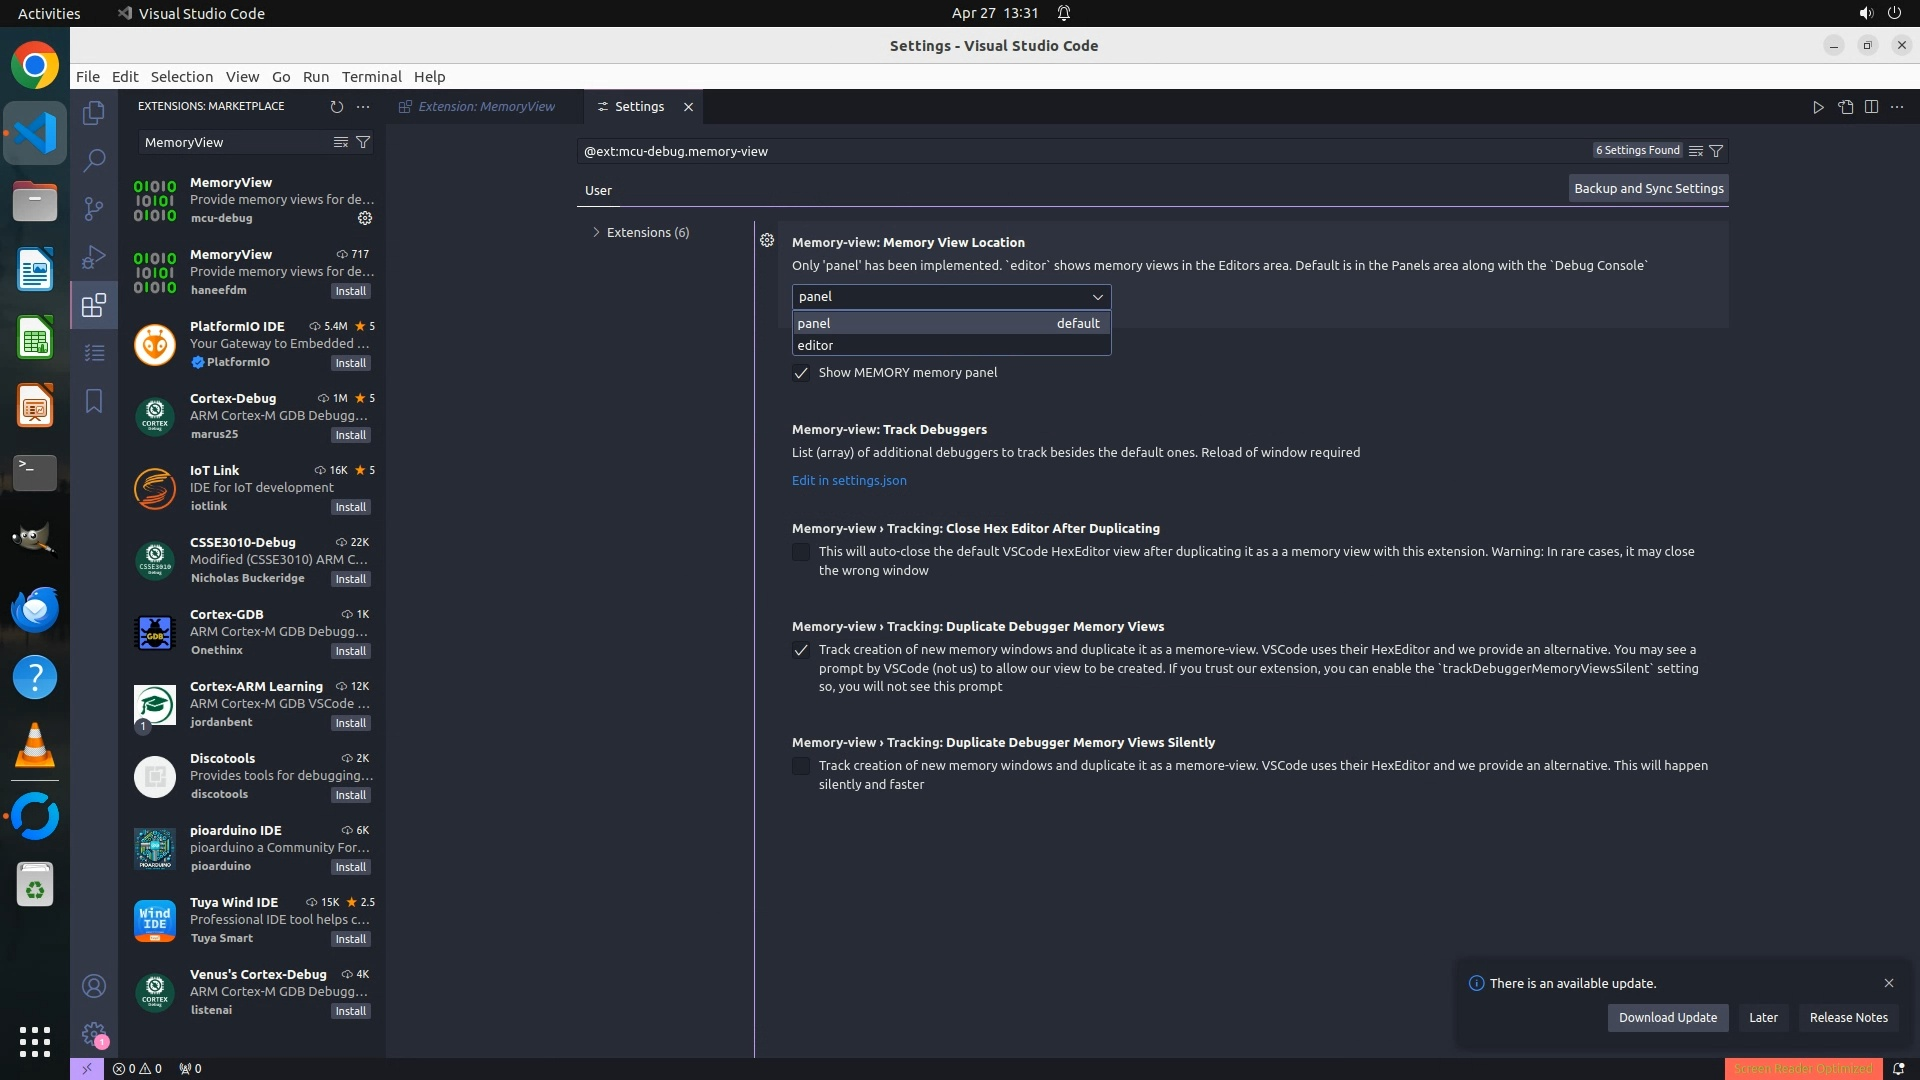Switch to Extension: MemoryView tab
Viewport: 1920px width, 1080px height.
tap(485, 107)
